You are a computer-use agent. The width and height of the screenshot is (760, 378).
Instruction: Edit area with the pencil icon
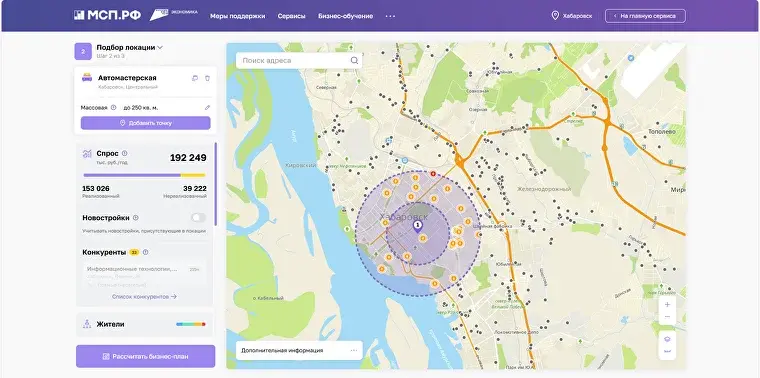(207, 108)
